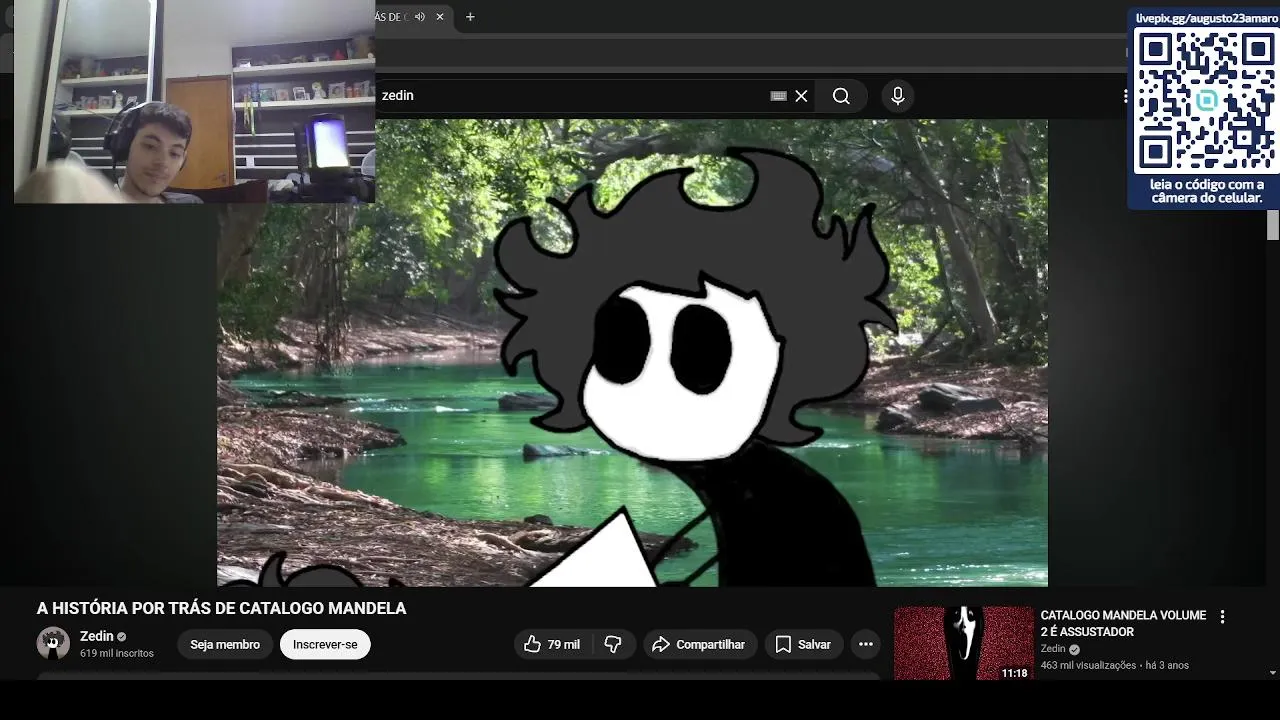Open suggested video titled CATALOGO MANDELA VOLUME 2
This screenshot has height=720, width=1280.
click(1123, 623)
